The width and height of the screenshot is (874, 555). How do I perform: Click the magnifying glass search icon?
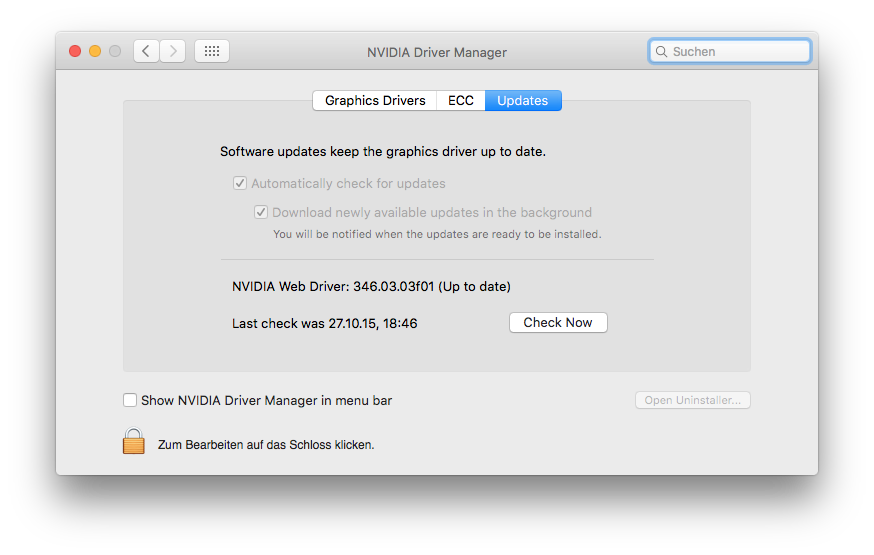click(662, 51)
